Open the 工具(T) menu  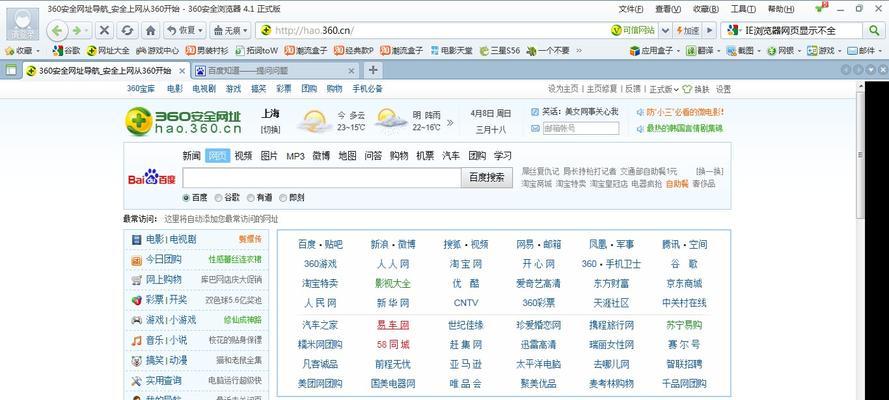tap(743, 9)
